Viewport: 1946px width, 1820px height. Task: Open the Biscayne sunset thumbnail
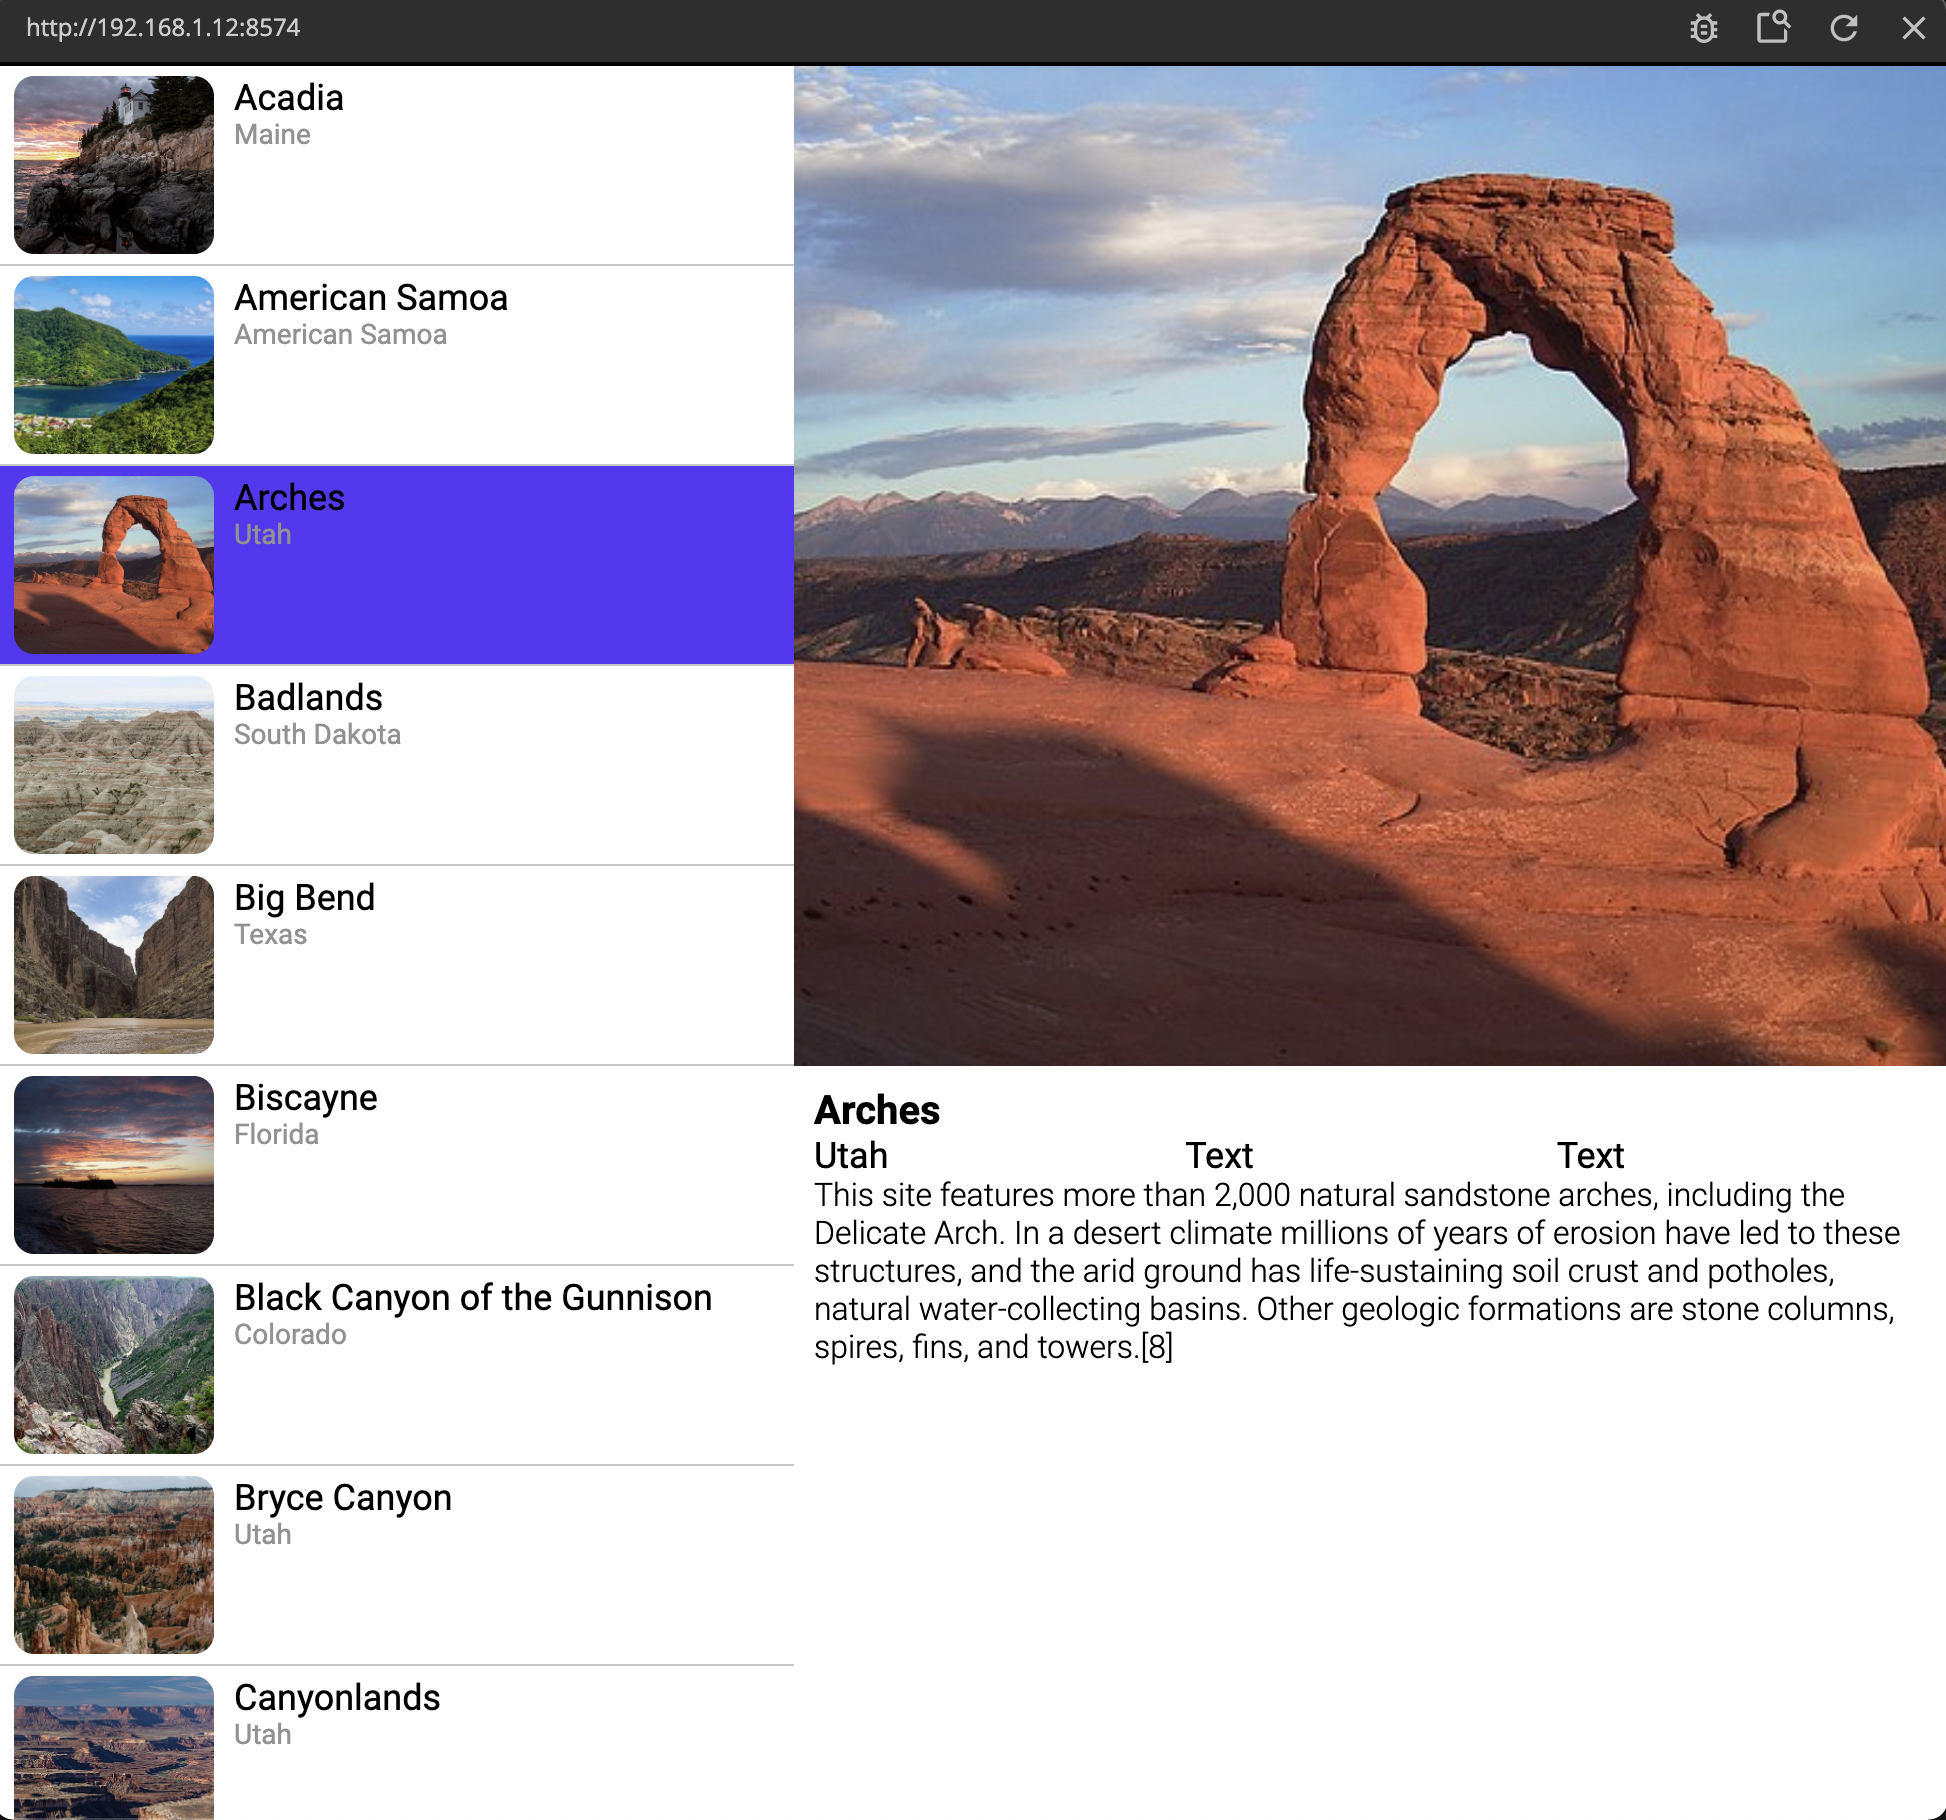[114, 1165]
